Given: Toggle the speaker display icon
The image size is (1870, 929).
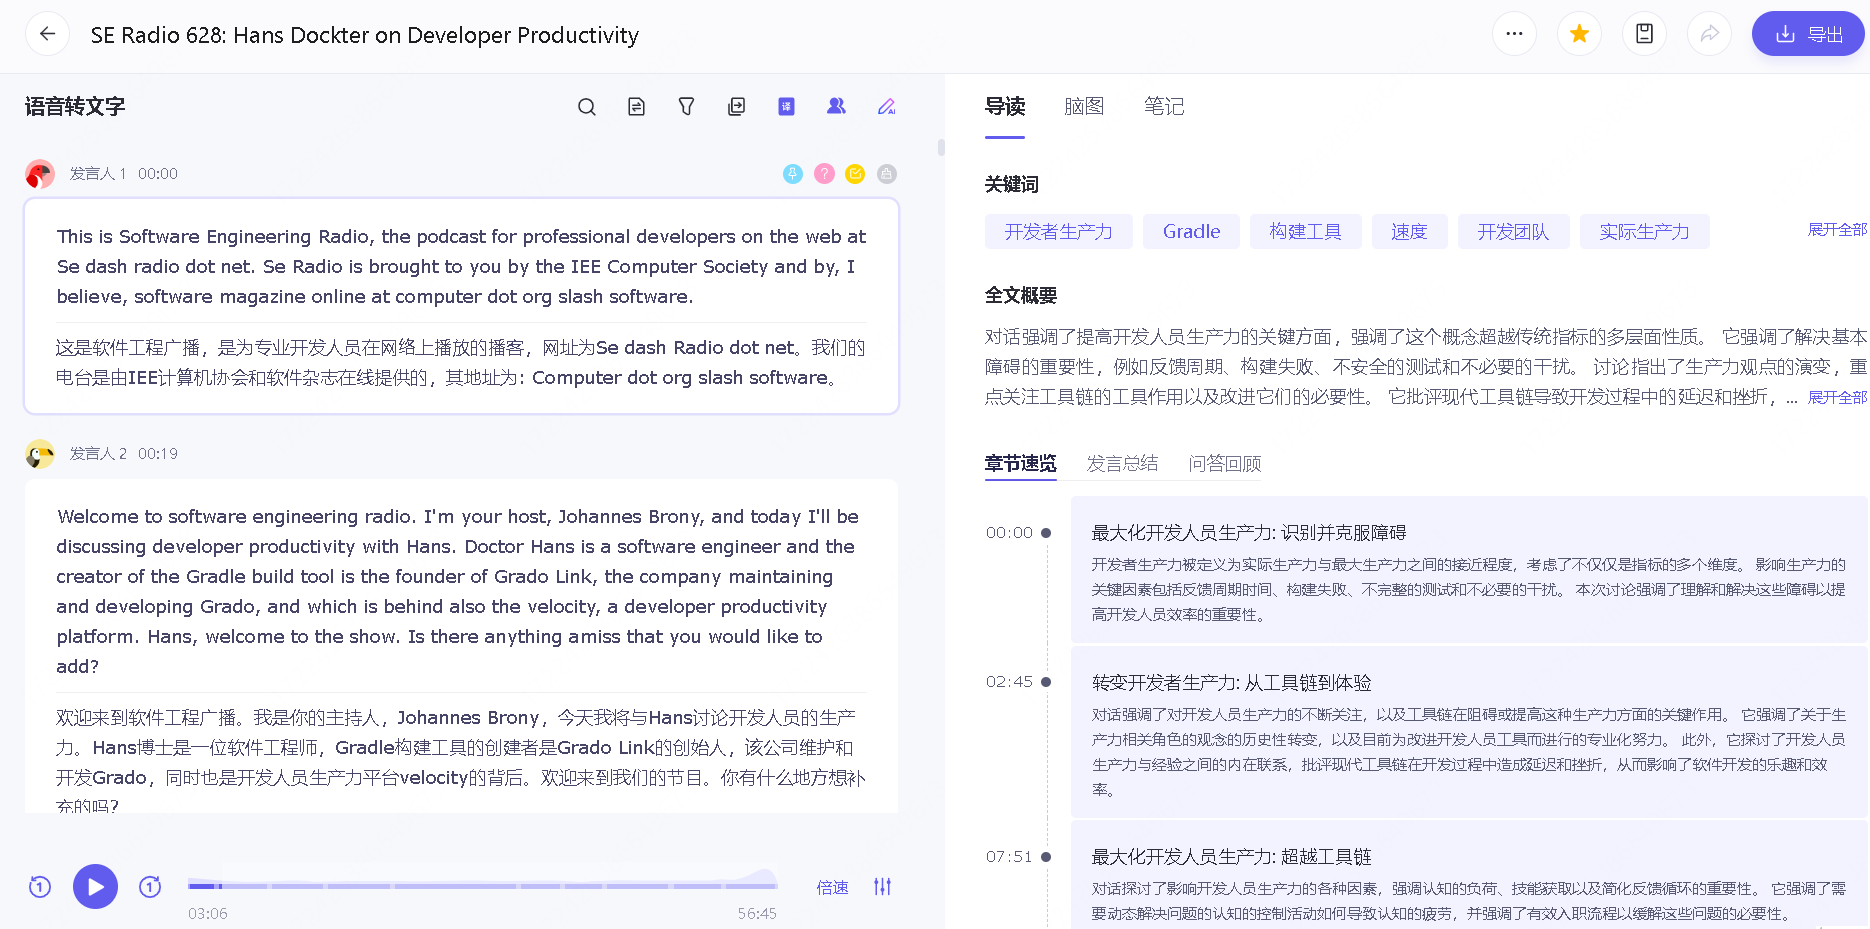Looking at the screenshot, I should (837, 107).
